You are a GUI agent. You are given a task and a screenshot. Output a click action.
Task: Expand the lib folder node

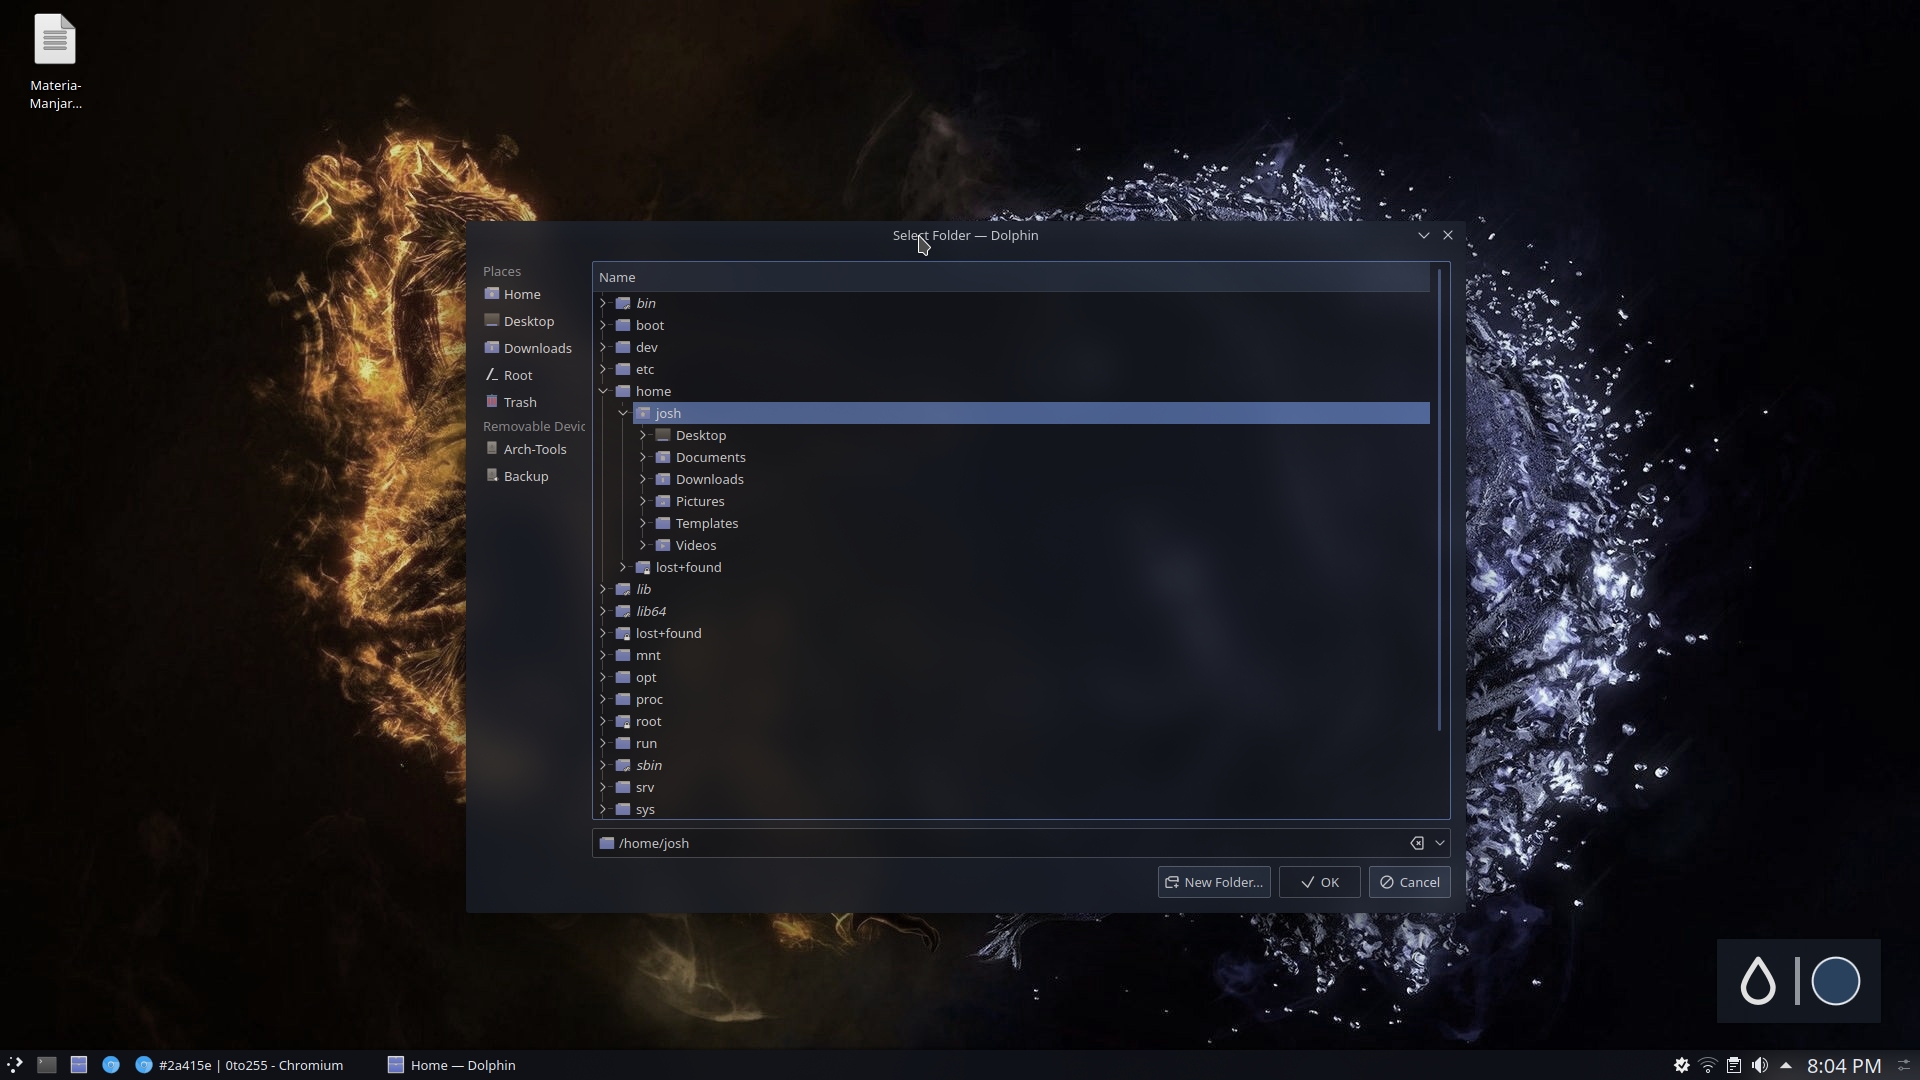603,589
